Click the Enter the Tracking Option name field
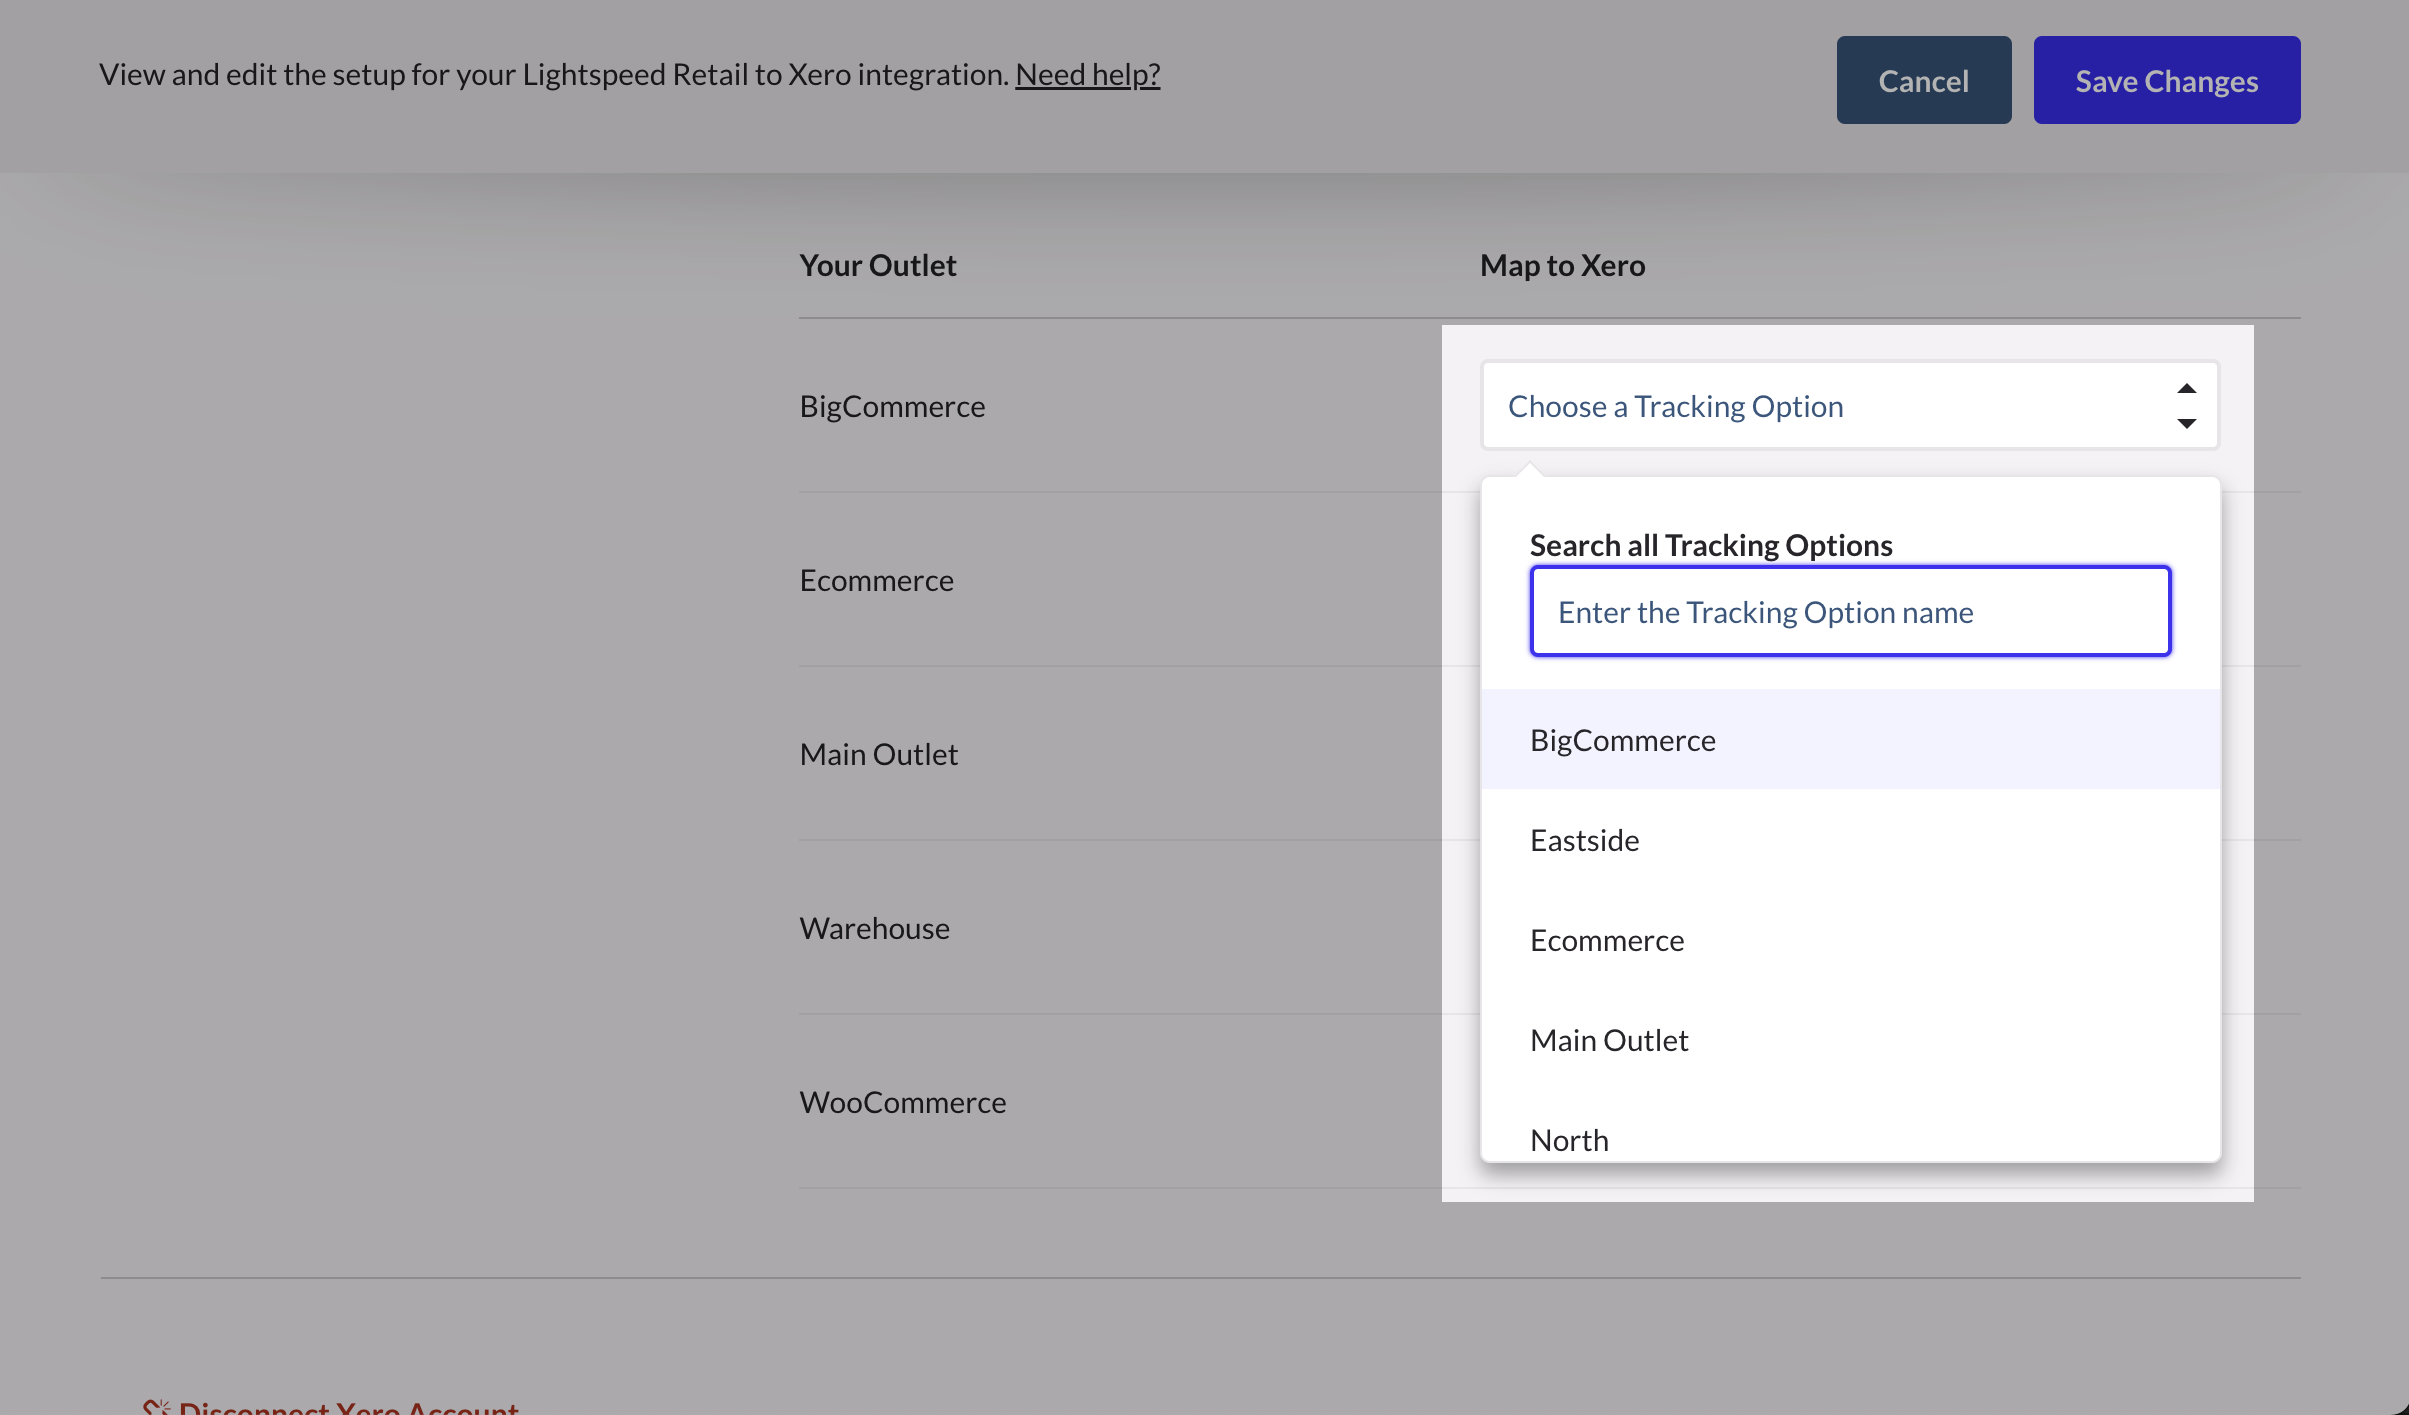Screen dimensions: 2409x1415 tap(1849, 611)
